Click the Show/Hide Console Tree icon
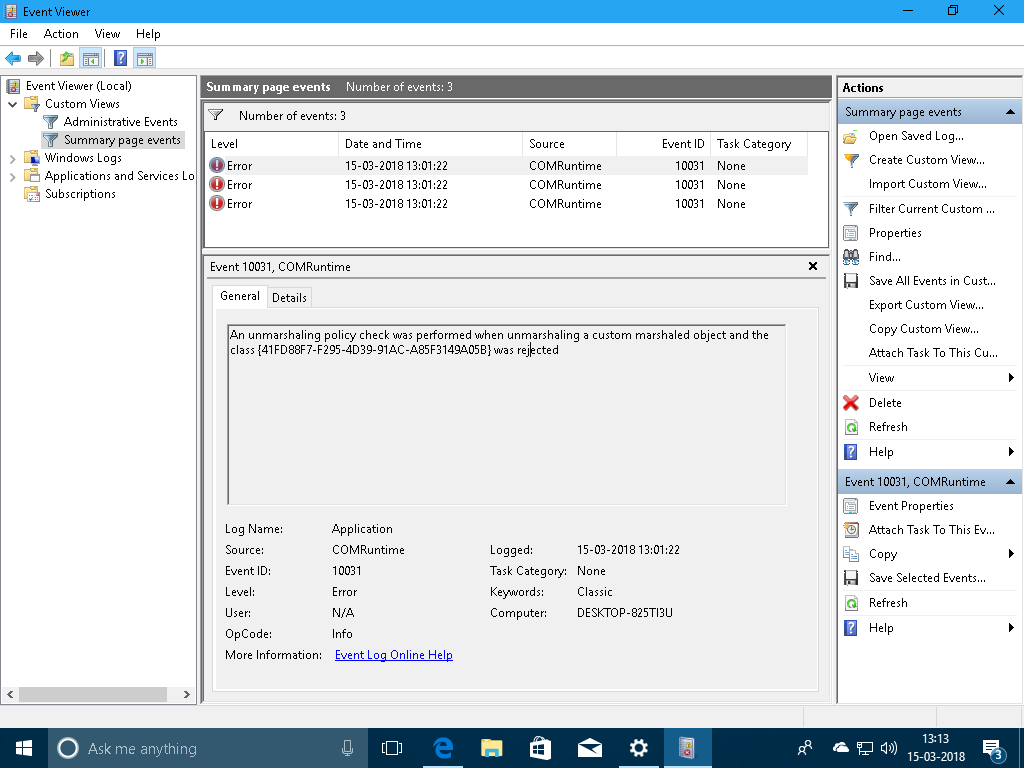Image resolution: width=1024 pixels, height=768 pixels. tap(90, 58)
